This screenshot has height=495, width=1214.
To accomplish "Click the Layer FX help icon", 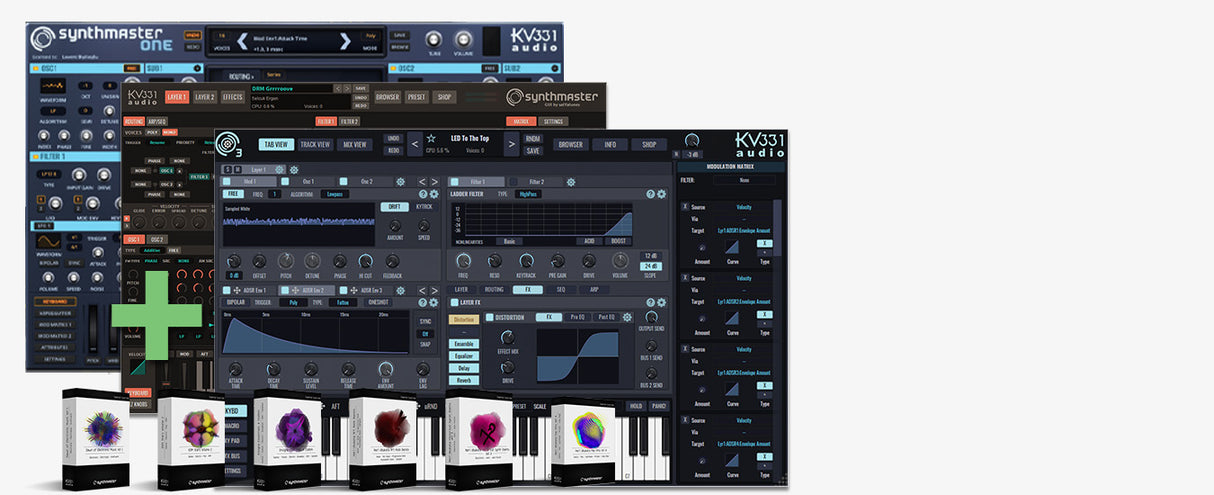I will (650, 302).
